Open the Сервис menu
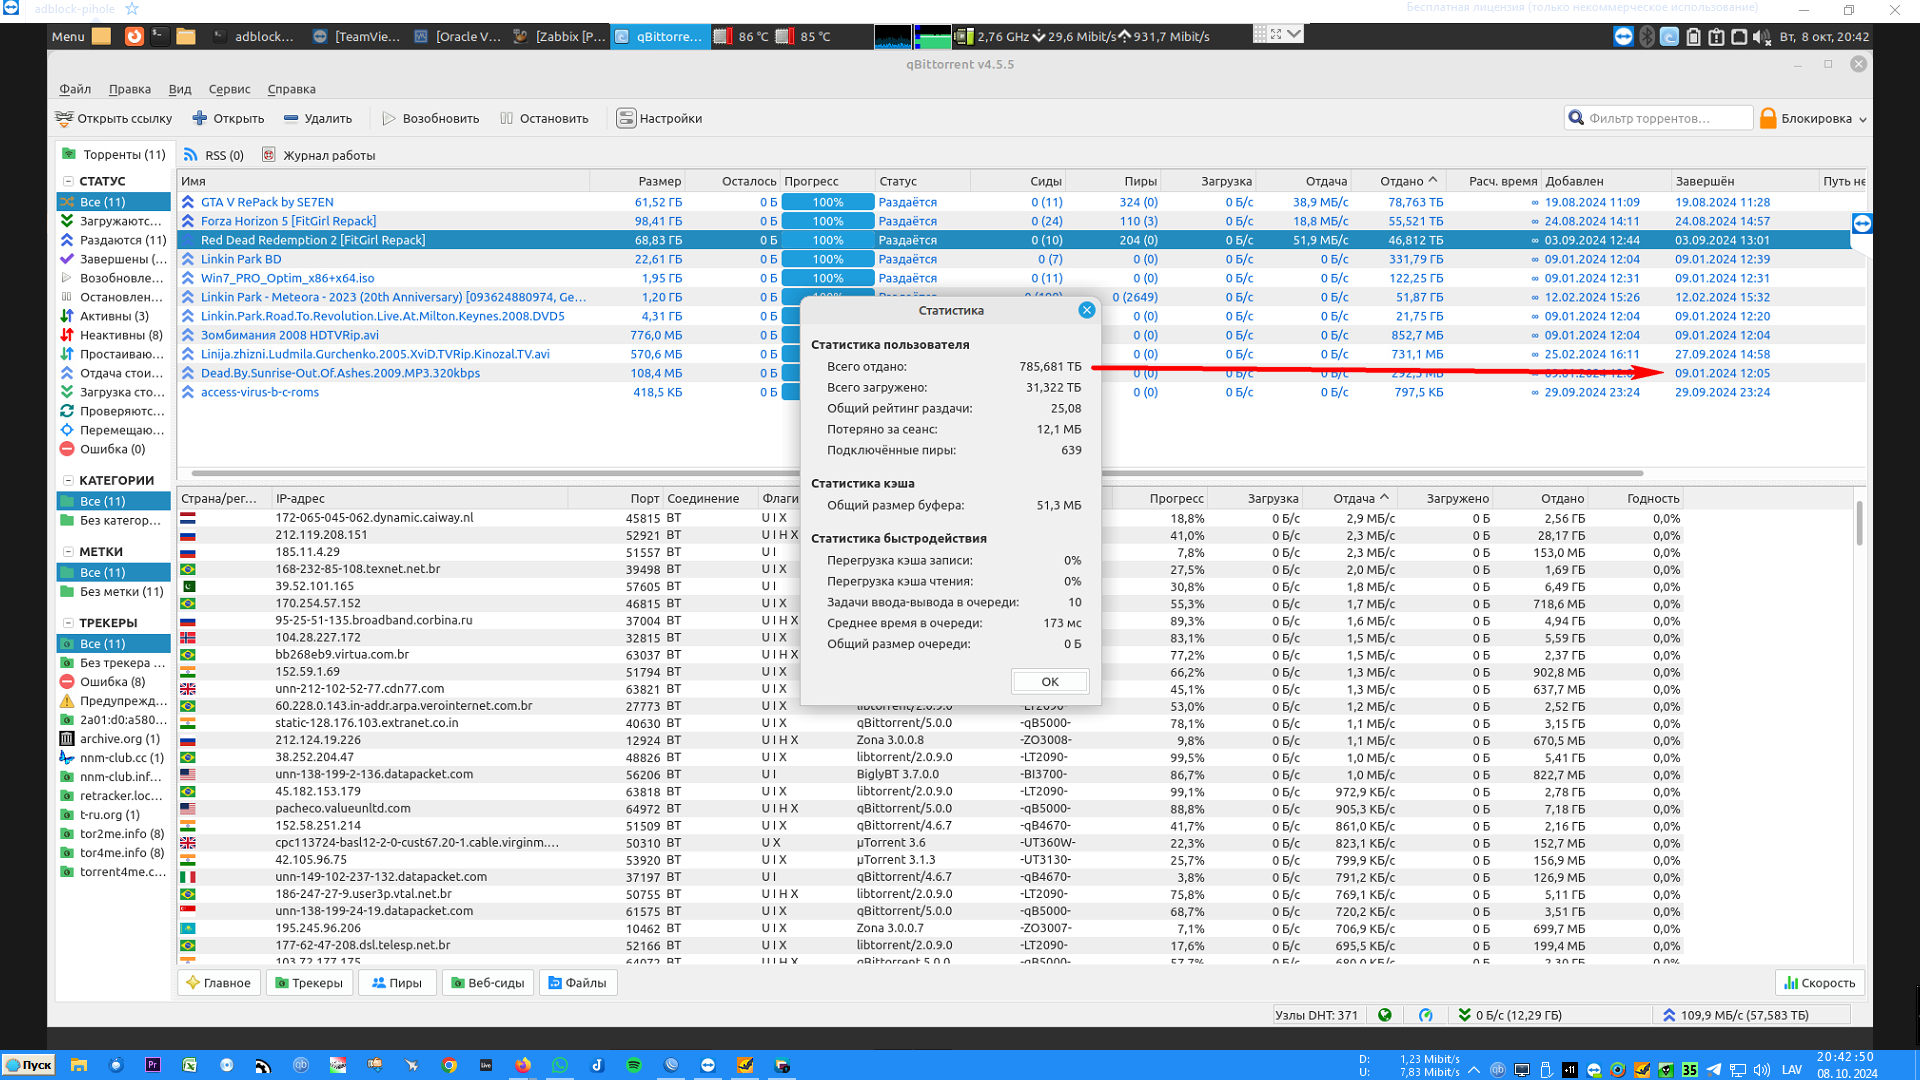 (229, 89)
